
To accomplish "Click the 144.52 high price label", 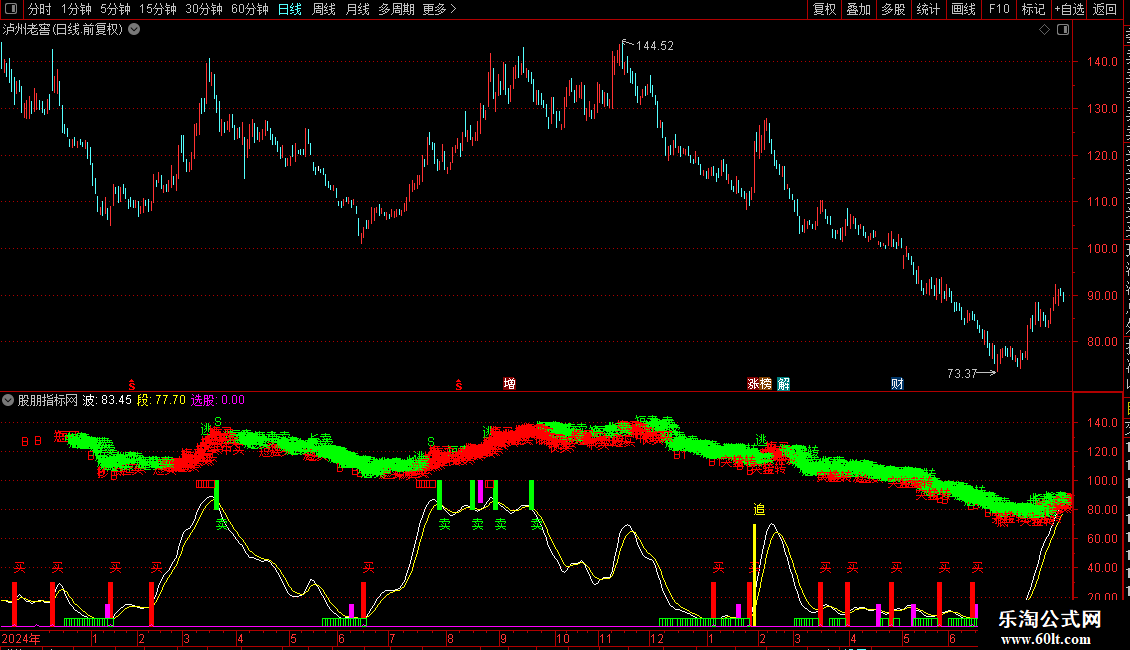I will [654, 45].
